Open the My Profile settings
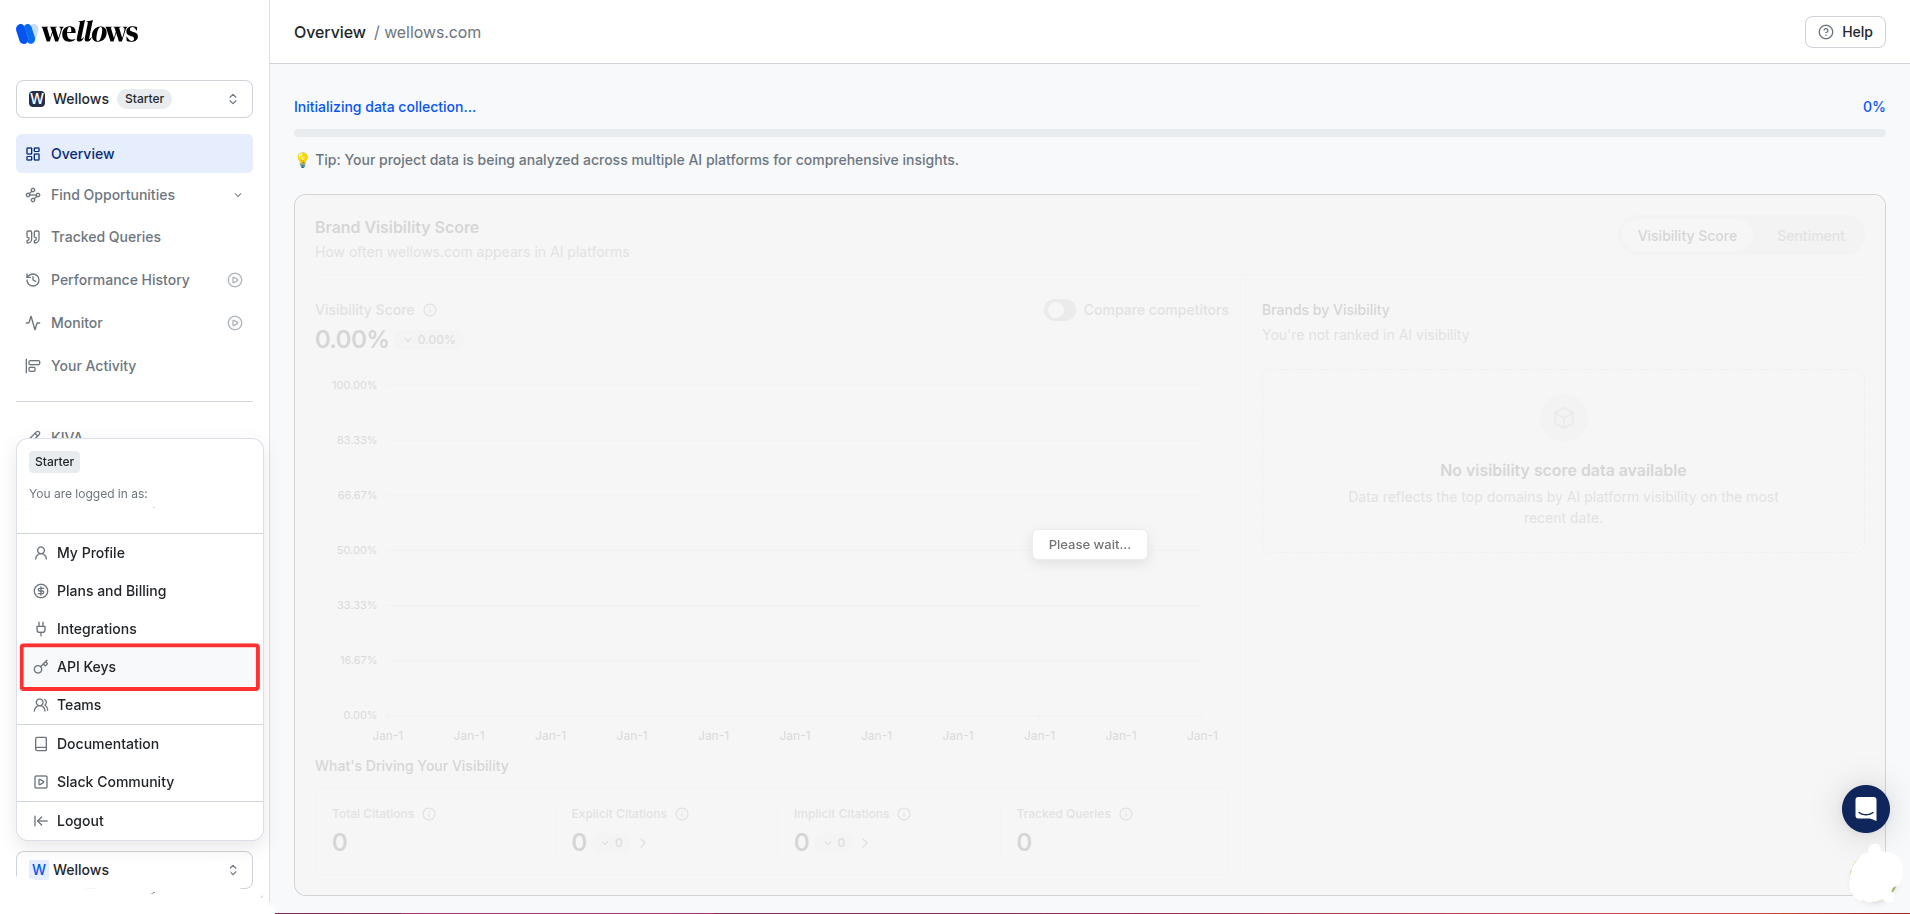 [91, 552]
